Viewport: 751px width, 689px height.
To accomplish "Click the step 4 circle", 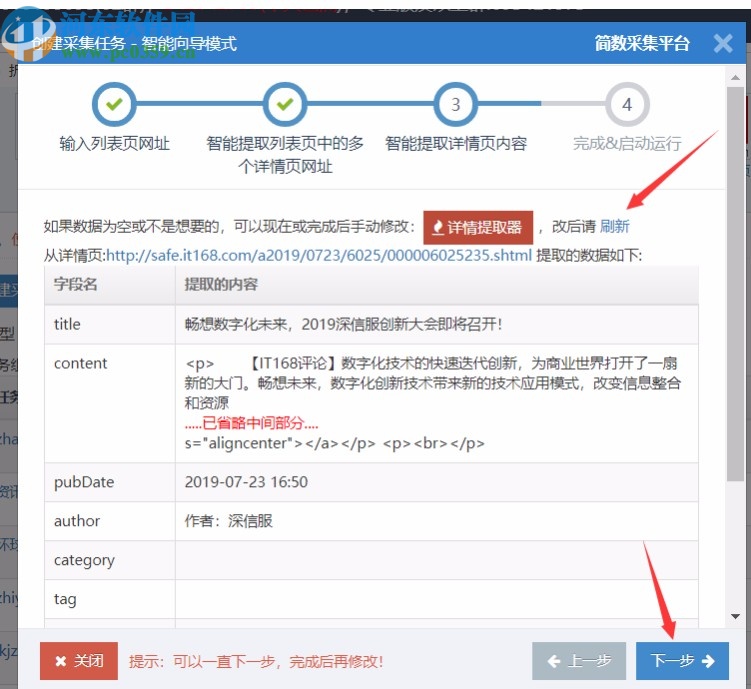I will coord(627,104).
